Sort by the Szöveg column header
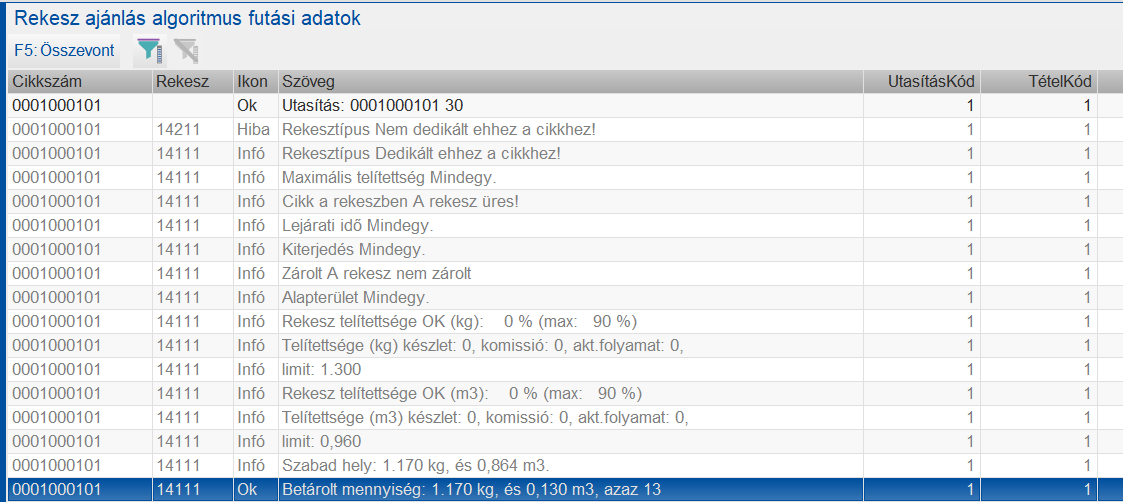The height and width of the screenshot is (502, 1123). click(570, 81)
